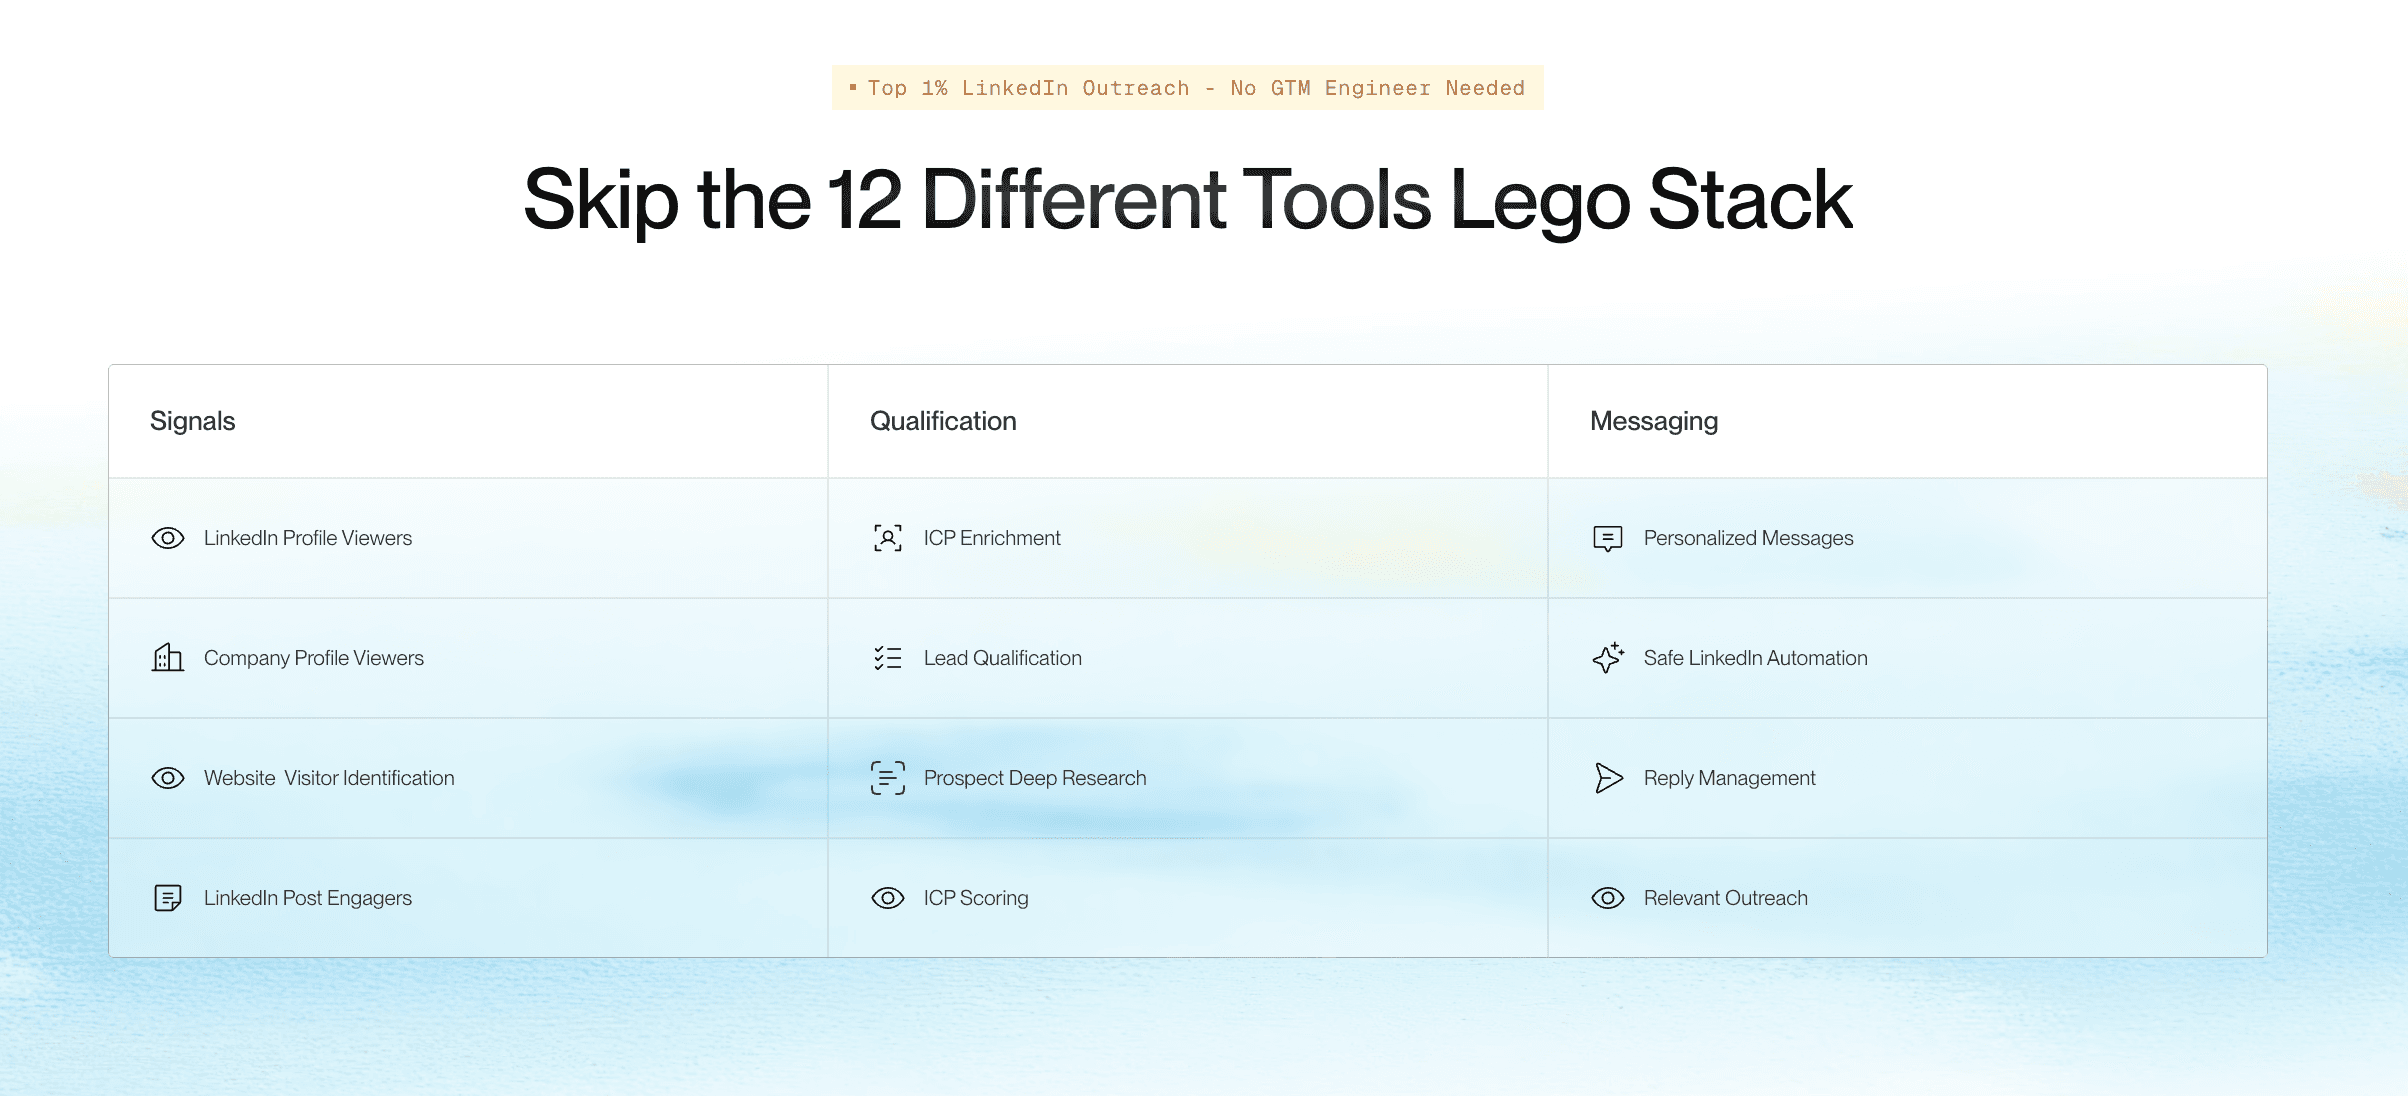Image resolution: width=2408 pixels, height=1096 pixels.
Task: Click the chat bubble icon for Personalized Messages
Action: 1608,538
